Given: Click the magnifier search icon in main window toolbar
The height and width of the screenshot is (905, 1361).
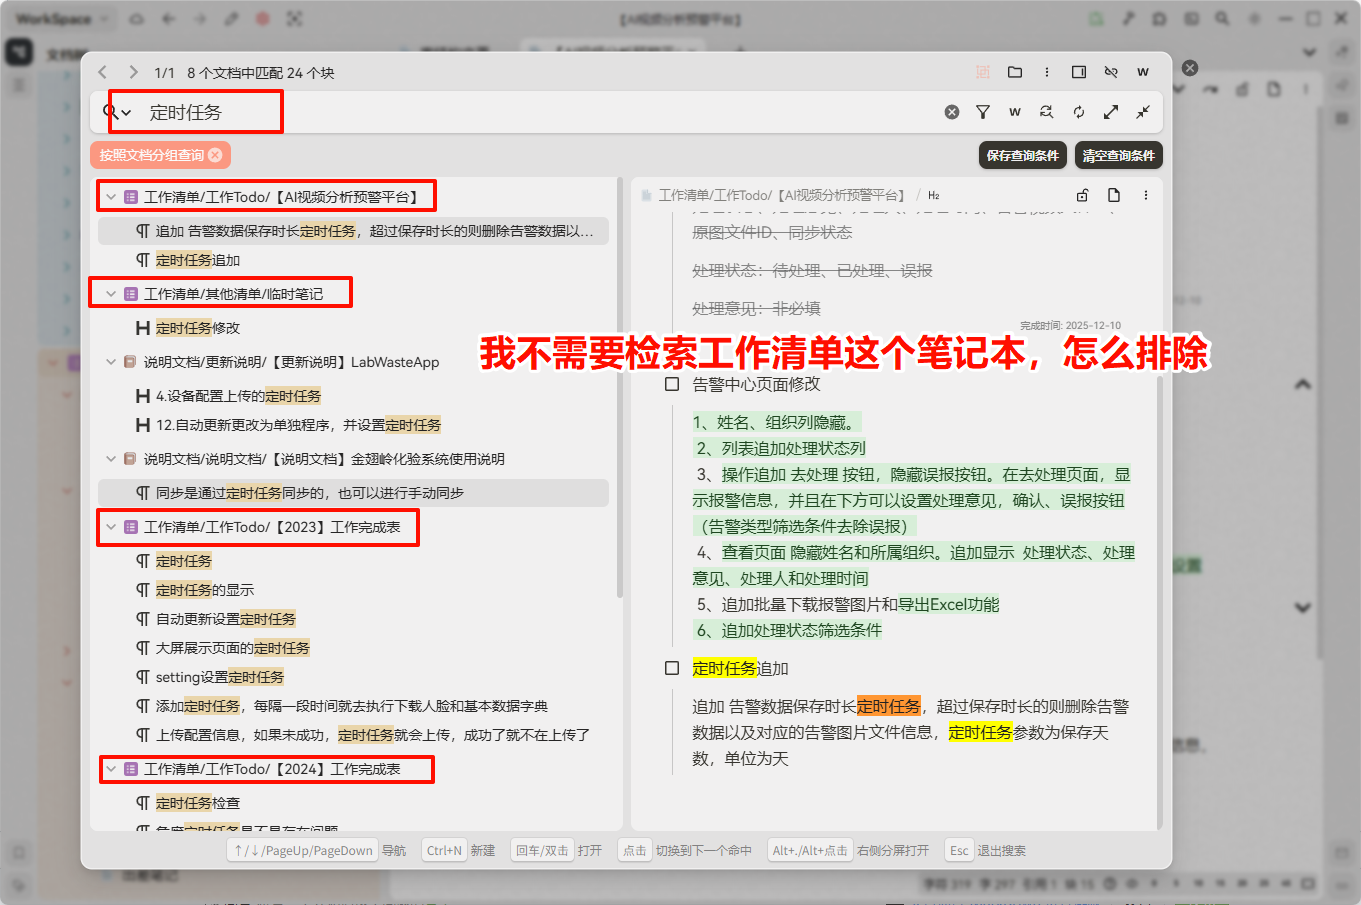Looking at the screenshot, I should 1222,19.
